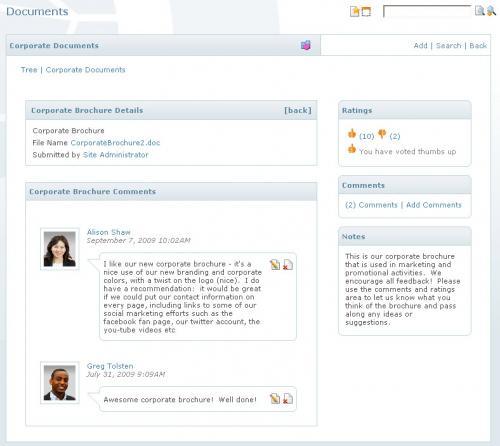The image size is (500, 446).
Task: Click inside the top search input field
Action: point(427,11)
